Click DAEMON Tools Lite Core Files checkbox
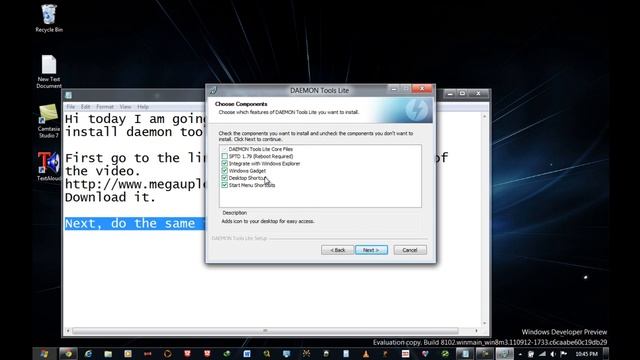Screen dimensions: 640x360 click(x=224, y=149)
